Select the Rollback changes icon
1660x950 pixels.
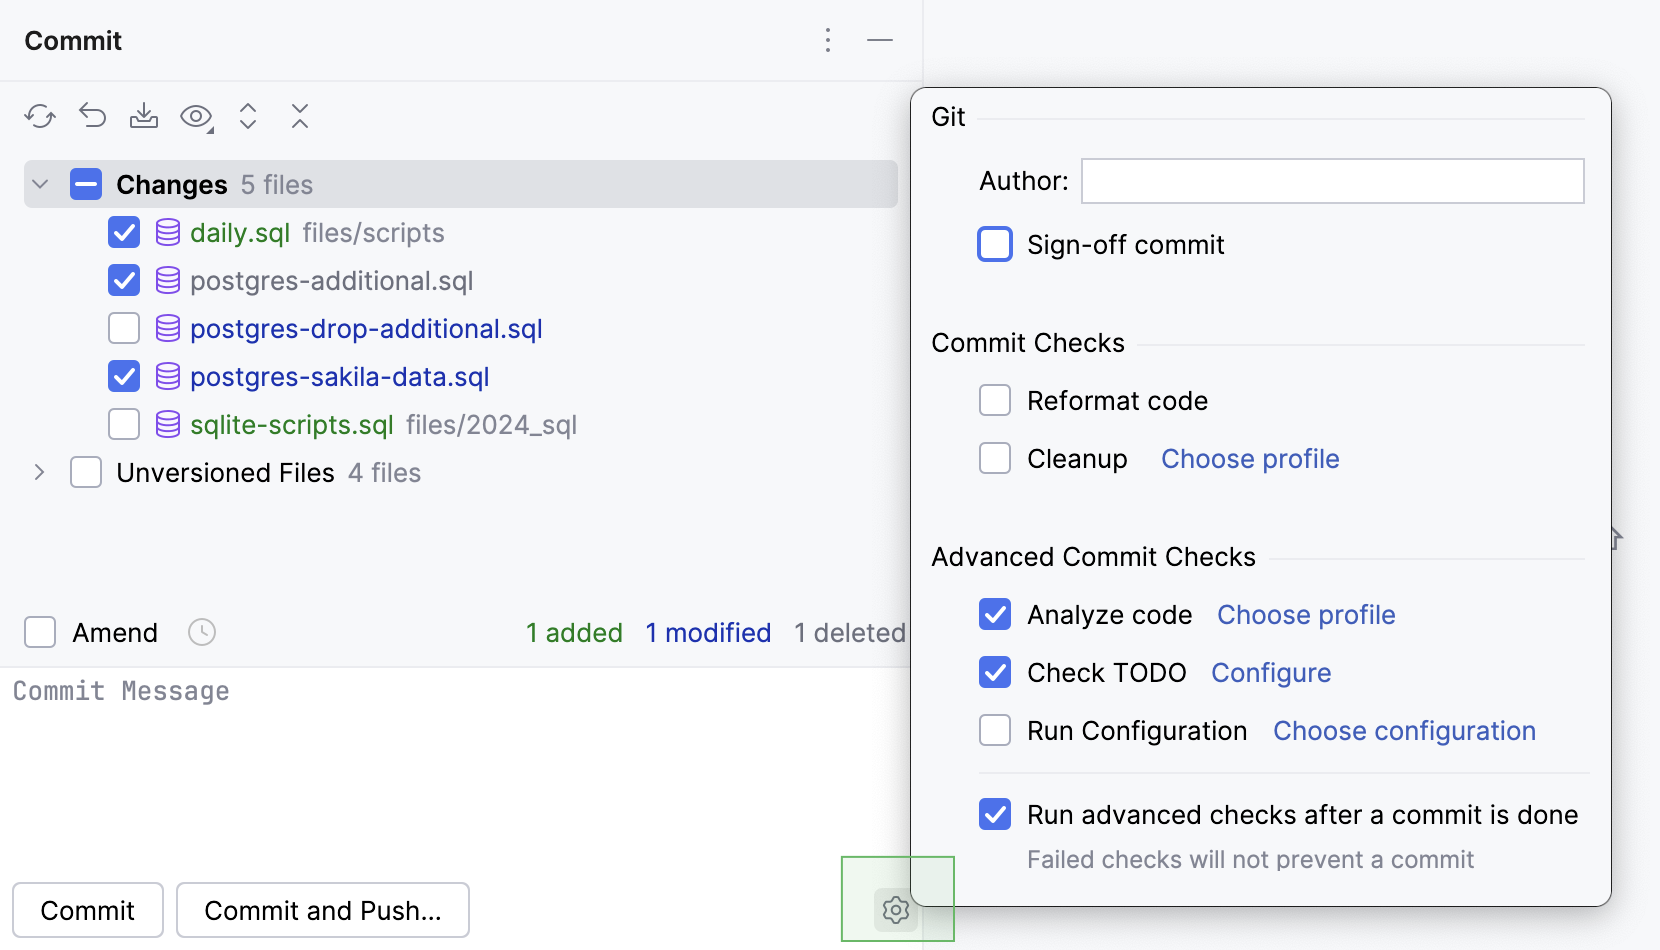pyautogui.click(x=92, y=116)
